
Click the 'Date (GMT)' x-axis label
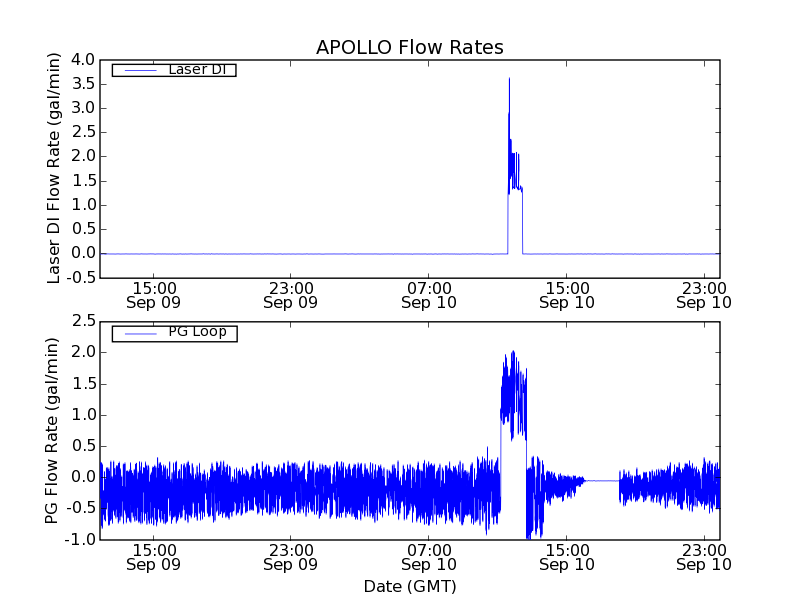tap(410, 586)
